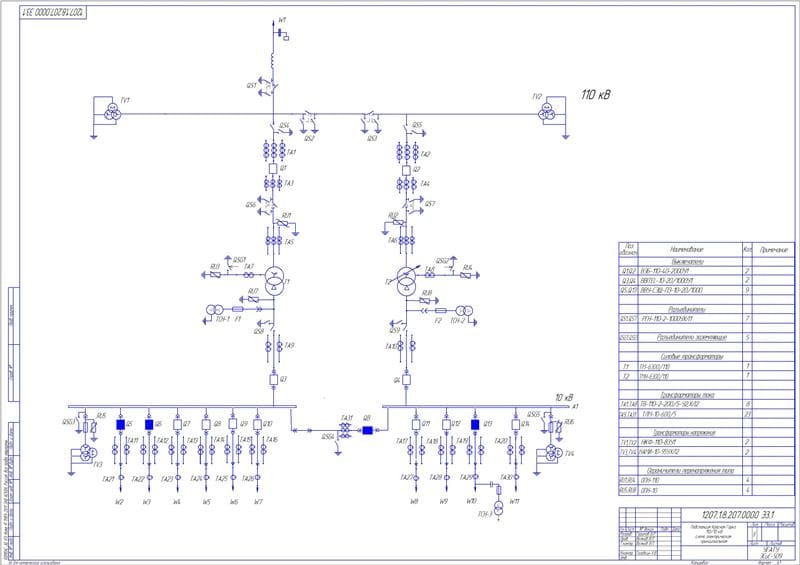Select the F2 fuse symbol
800x565 pixels.
tap(441, 310)
